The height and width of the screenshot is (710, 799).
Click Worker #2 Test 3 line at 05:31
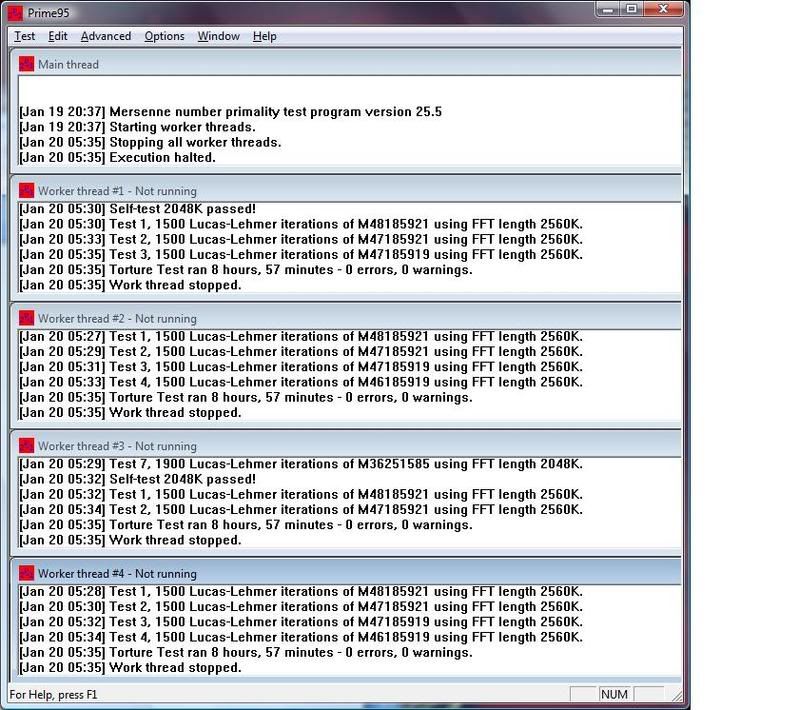(301, 367)
